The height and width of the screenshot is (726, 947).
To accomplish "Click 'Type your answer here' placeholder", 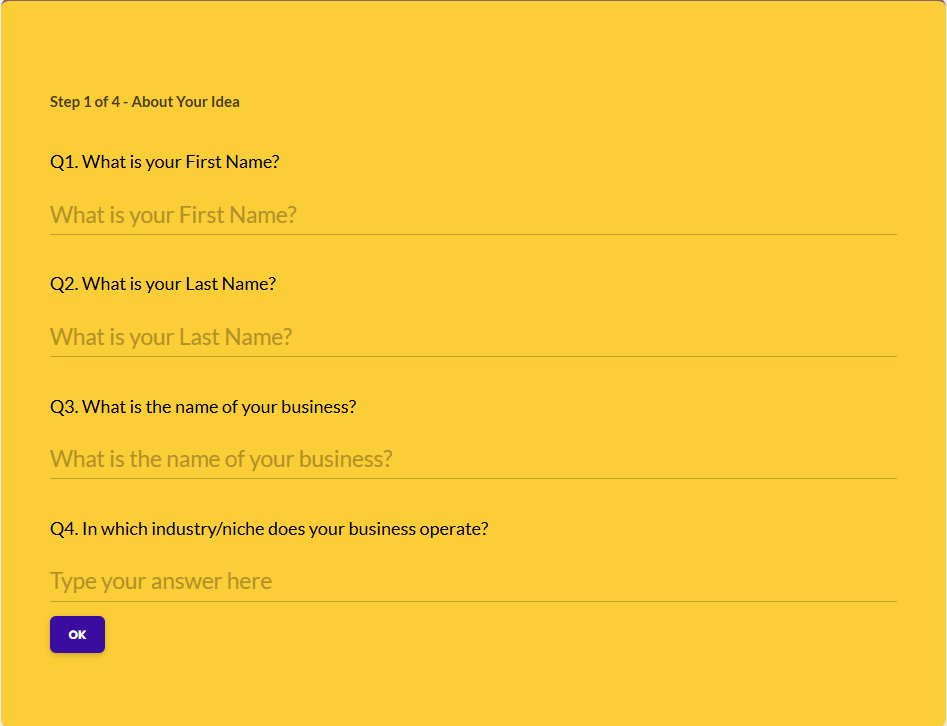I will coord(161,581).
